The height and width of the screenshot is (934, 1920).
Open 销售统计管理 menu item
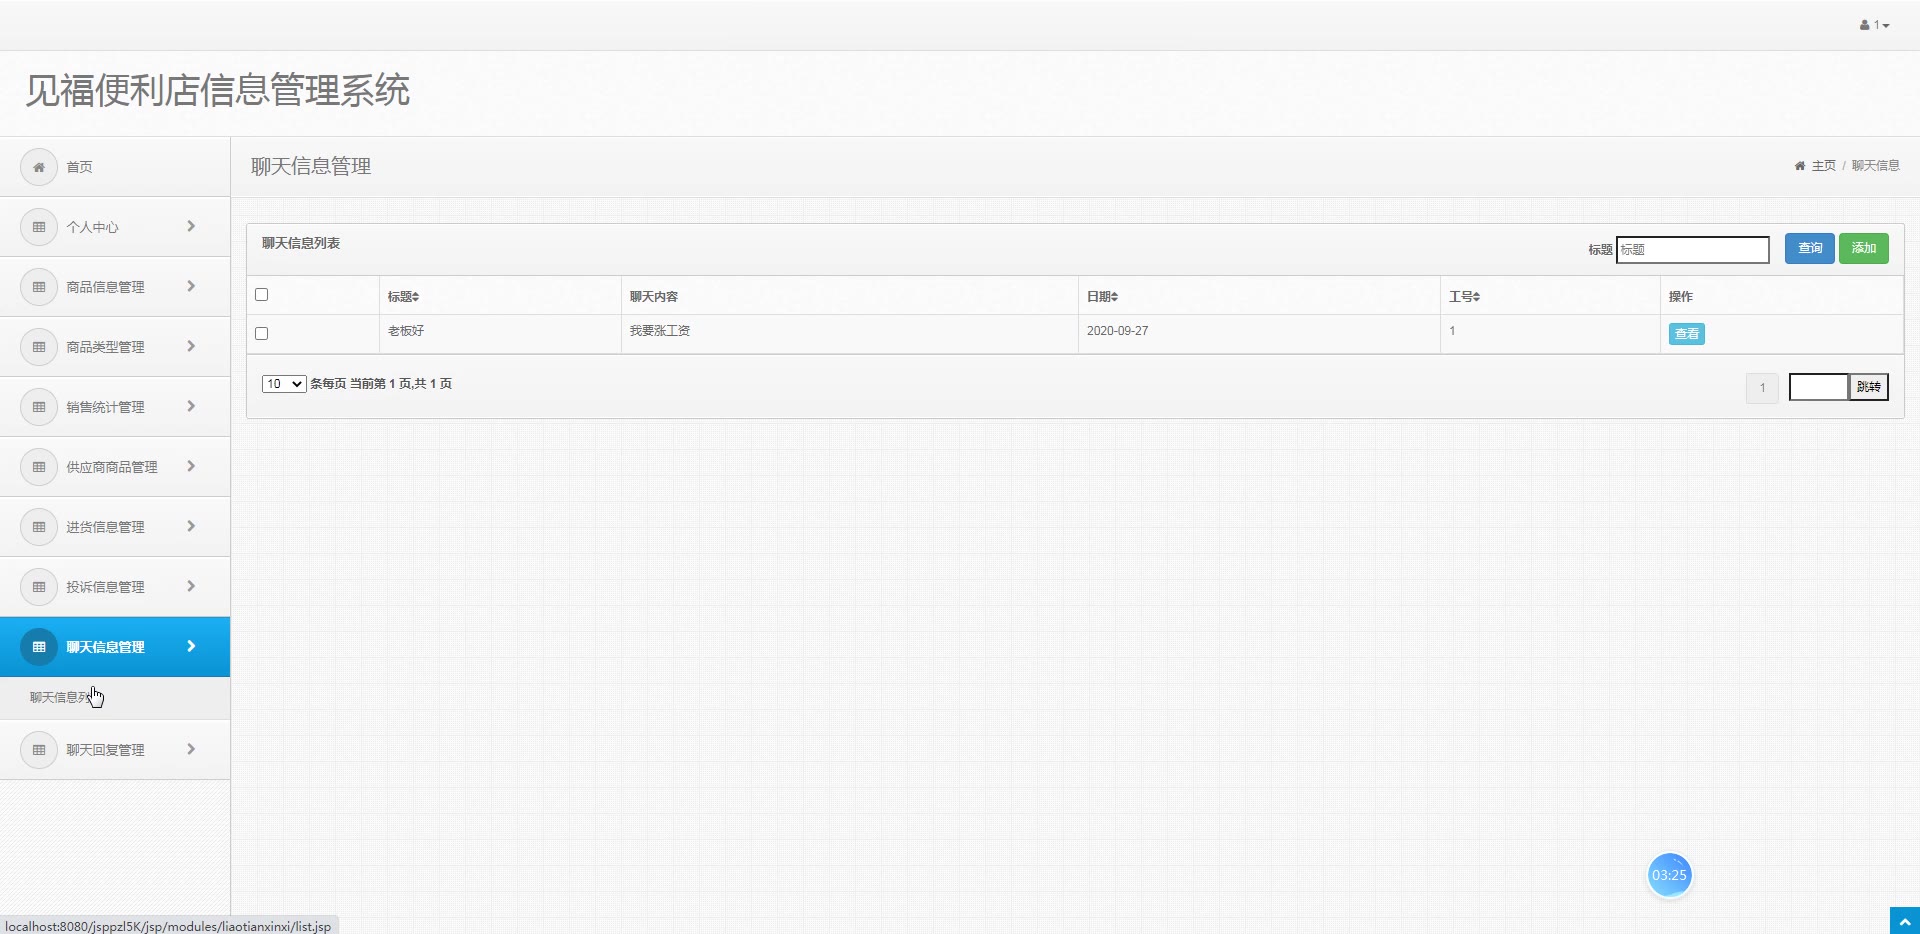point(115,407)
